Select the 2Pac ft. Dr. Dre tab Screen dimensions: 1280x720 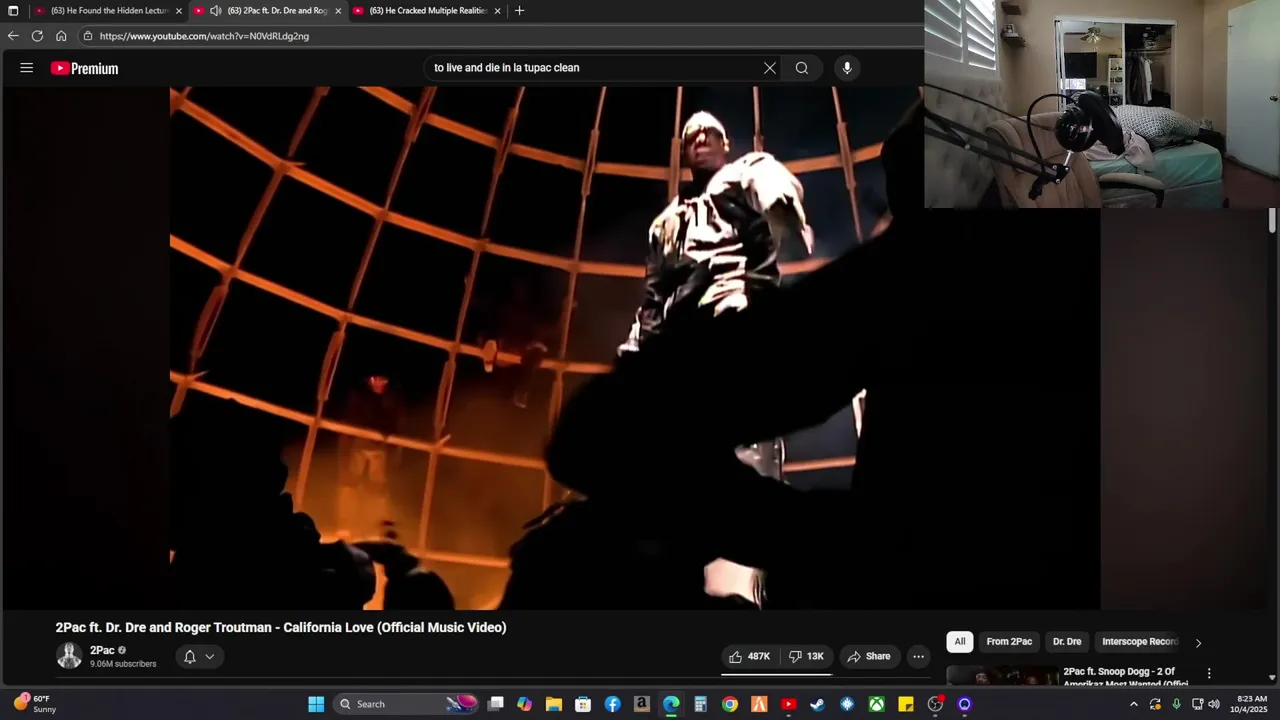[267, 11]
